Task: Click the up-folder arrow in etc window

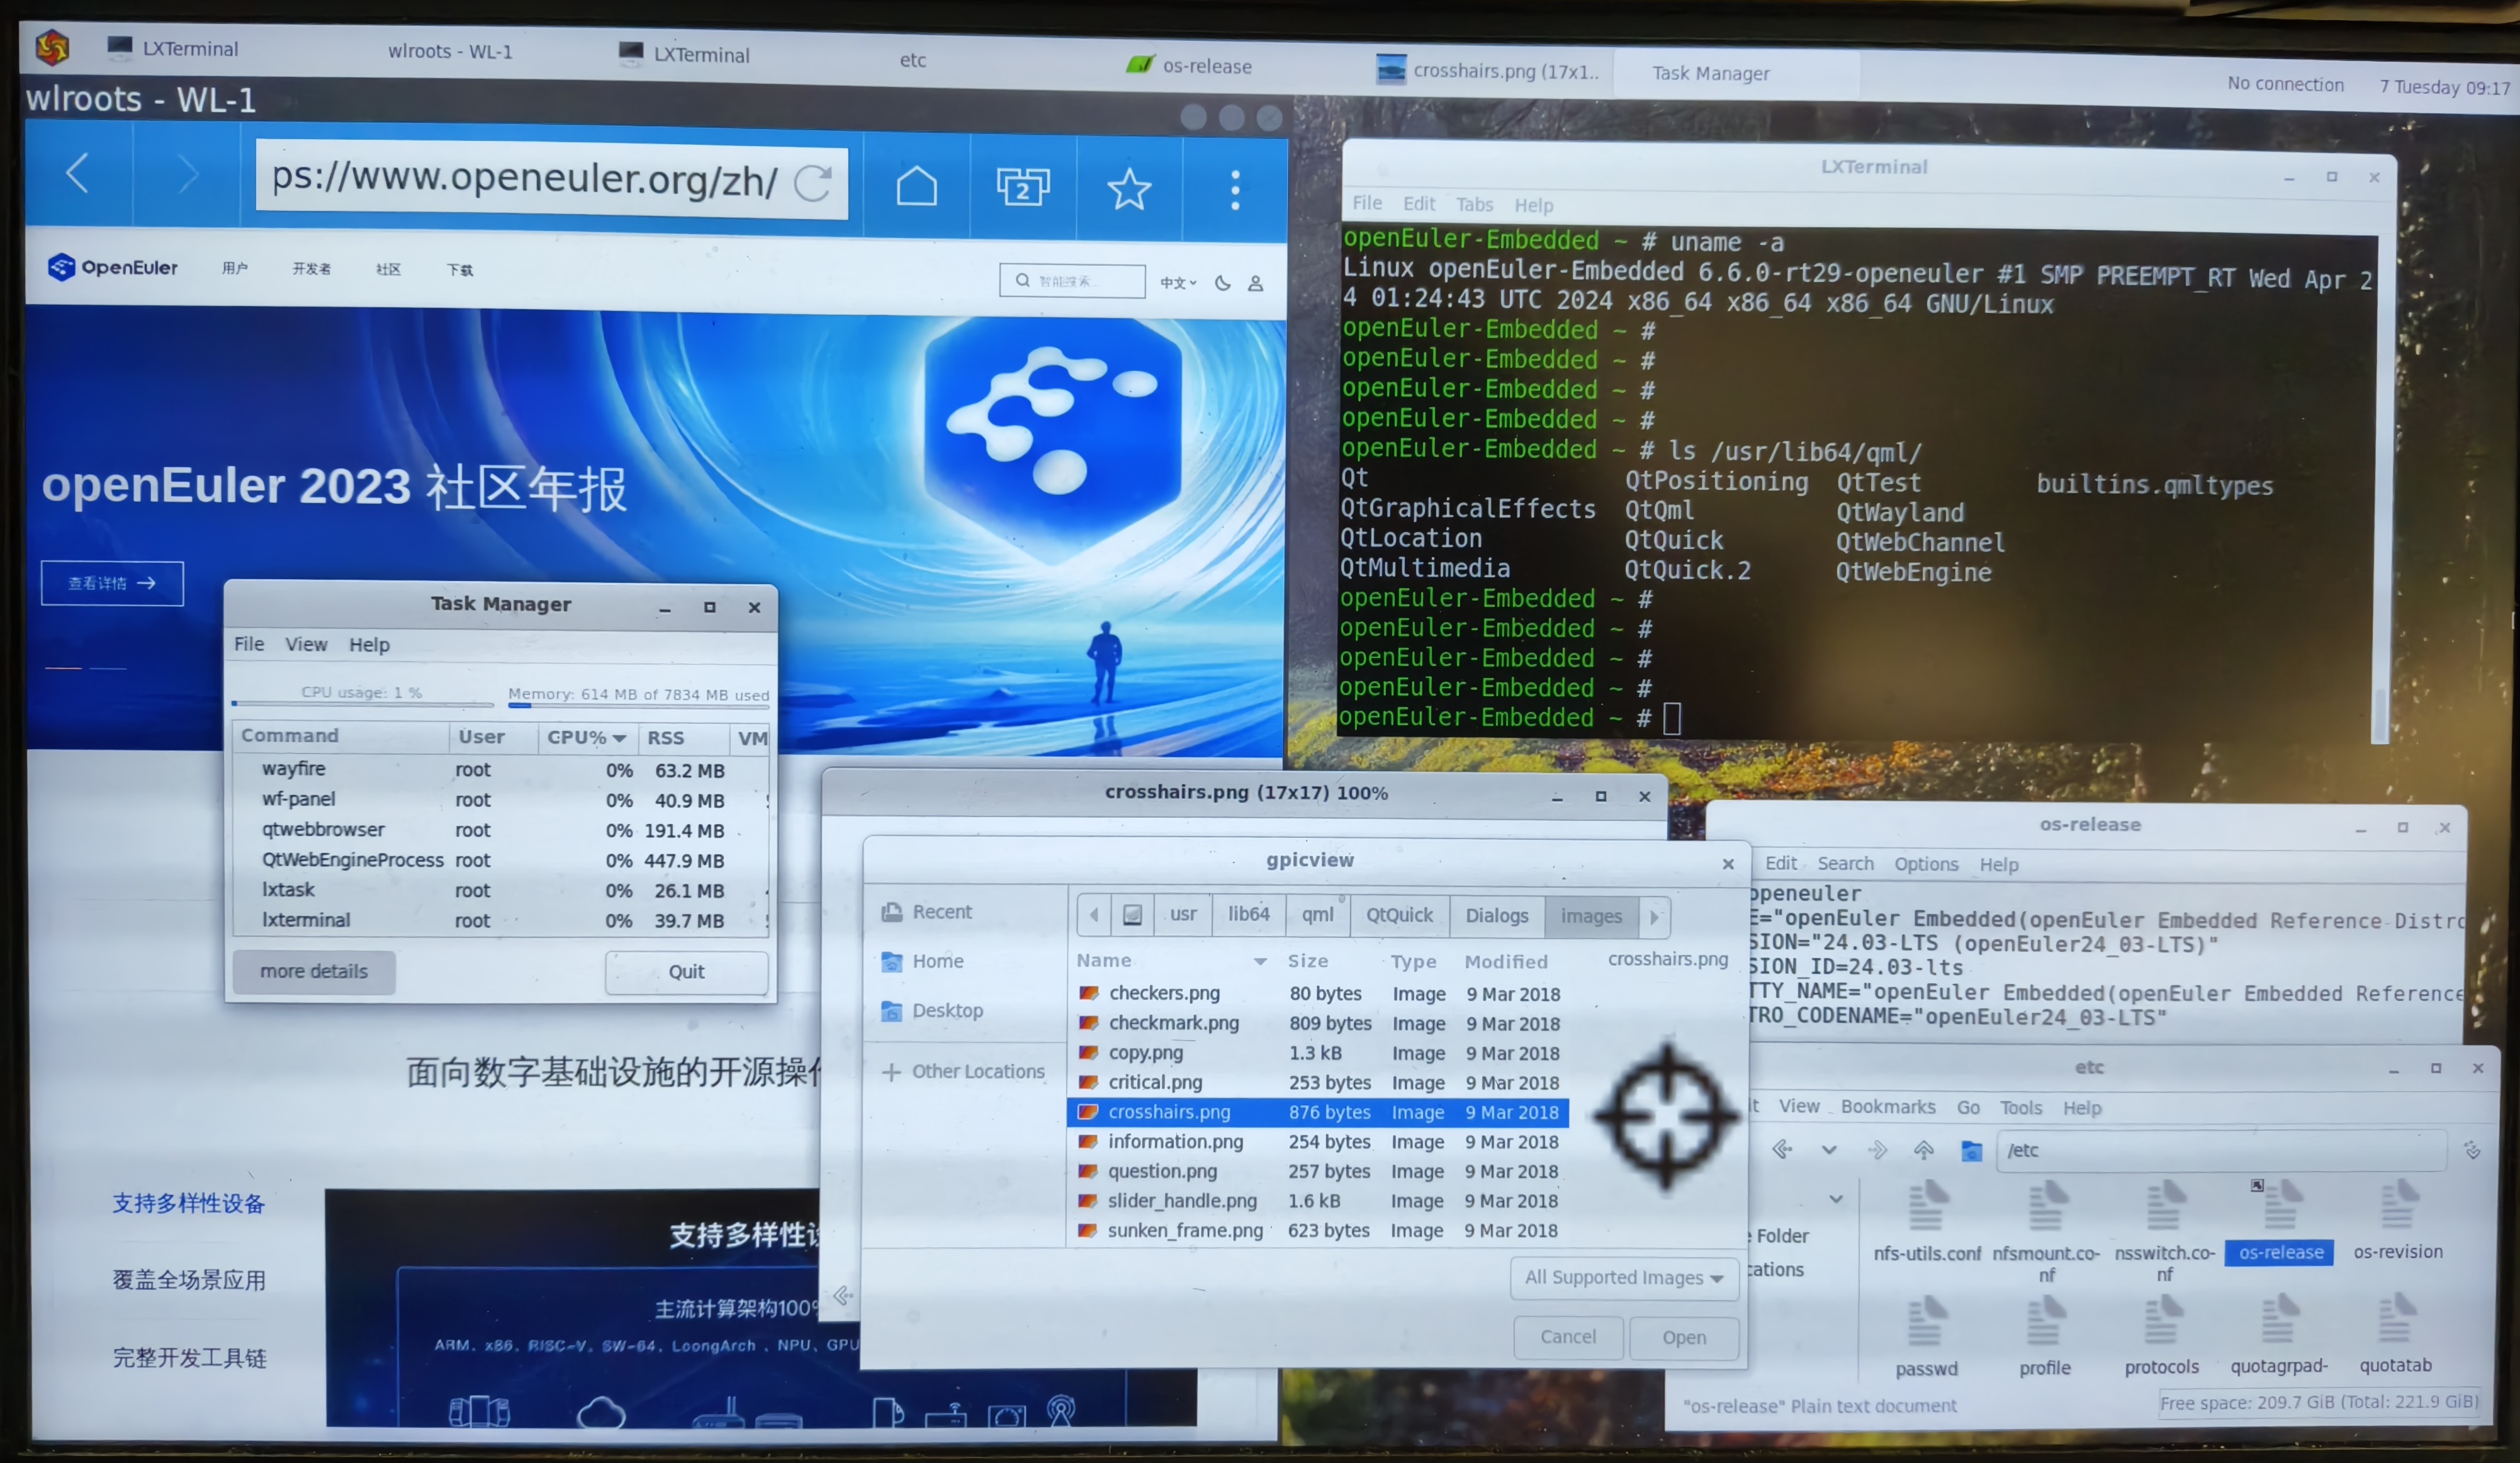Action: pyautogui.click(x=1923, y=1150)
